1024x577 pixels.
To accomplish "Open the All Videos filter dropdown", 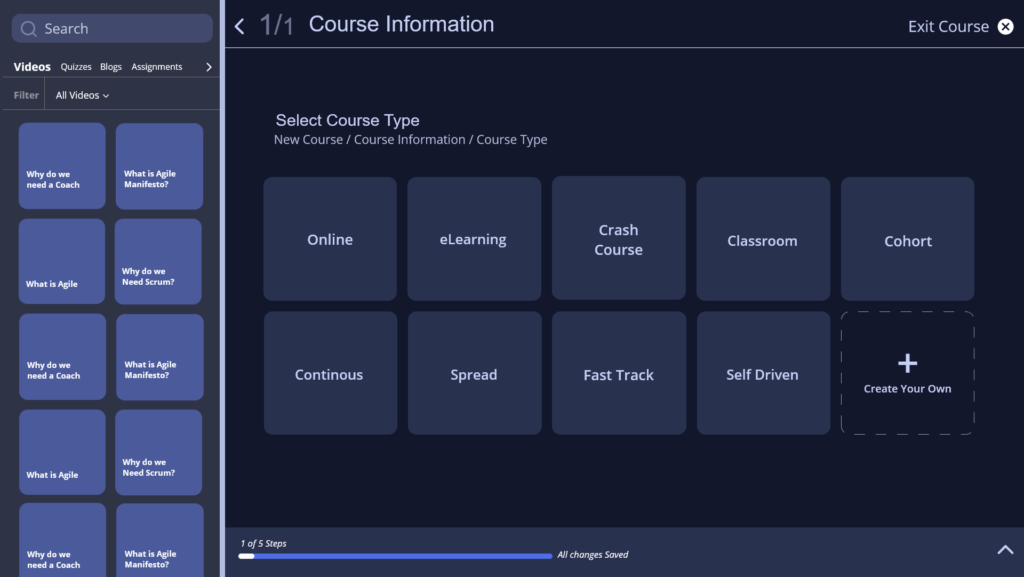I will pos(82,95).
